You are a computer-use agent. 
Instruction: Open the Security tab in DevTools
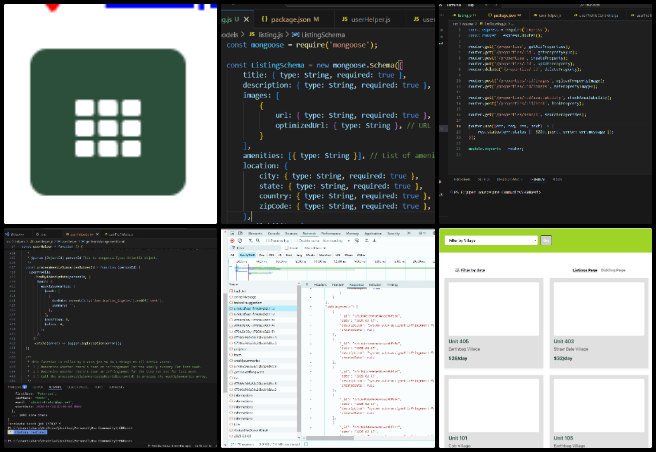pos(393,234)
